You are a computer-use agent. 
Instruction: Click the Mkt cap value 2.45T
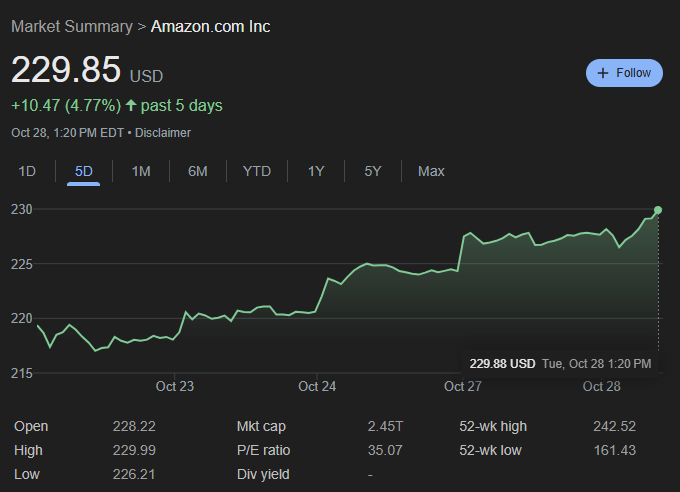coord(385,426)
